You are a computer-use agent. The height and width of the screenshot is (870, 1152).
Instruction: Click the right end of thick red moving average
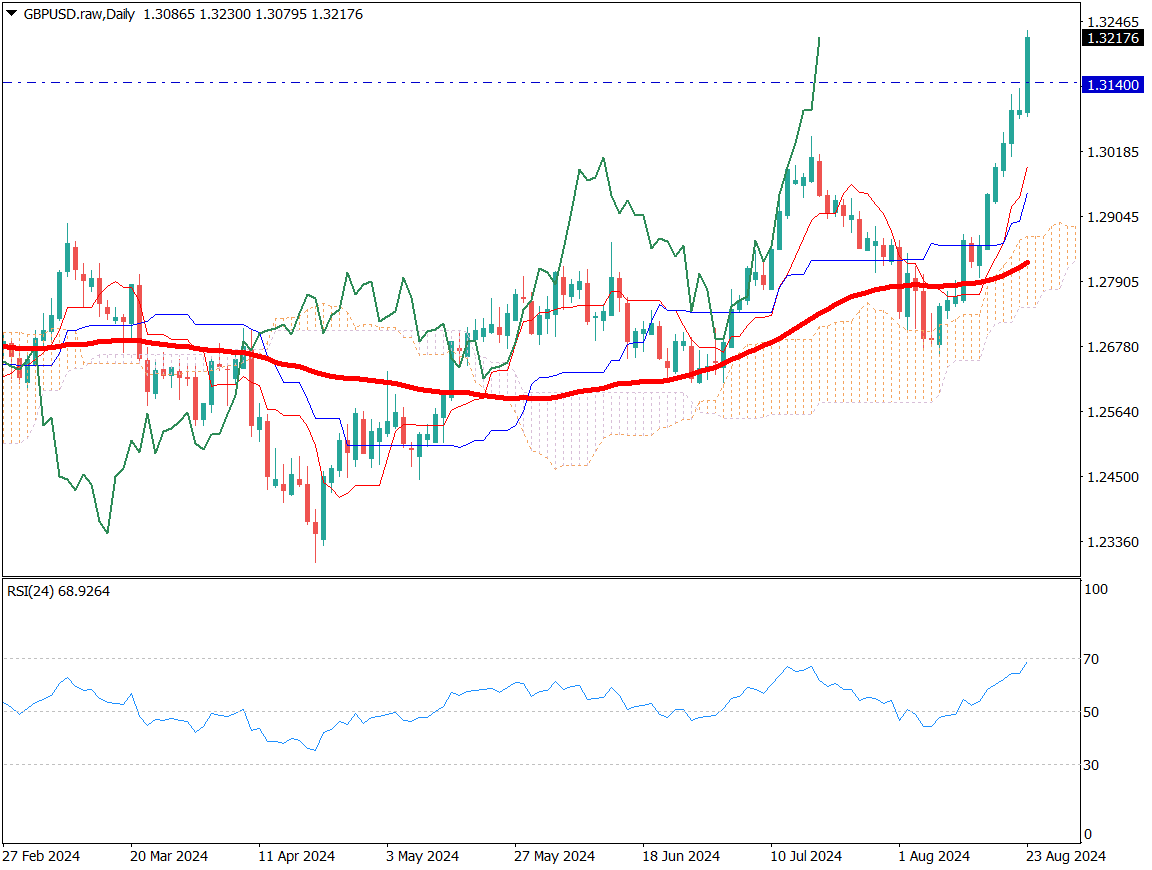pos(1027,263)
